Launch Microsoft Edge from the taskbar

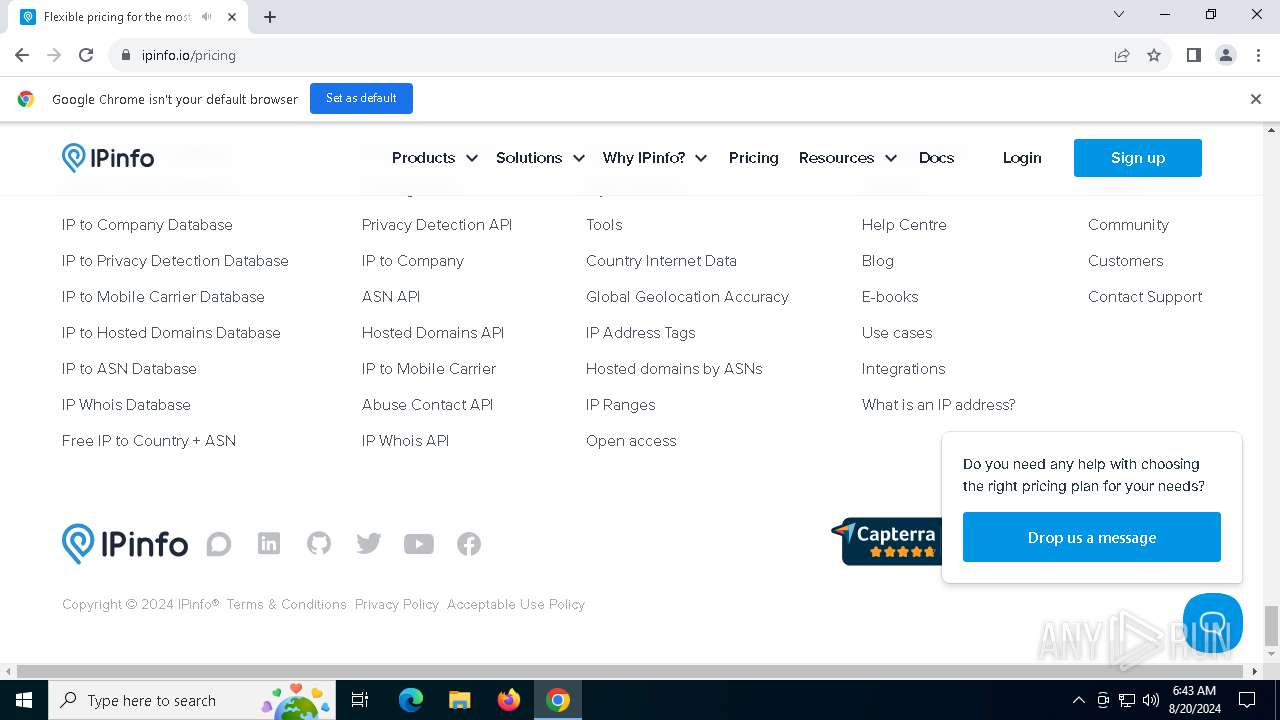(411, 700)
